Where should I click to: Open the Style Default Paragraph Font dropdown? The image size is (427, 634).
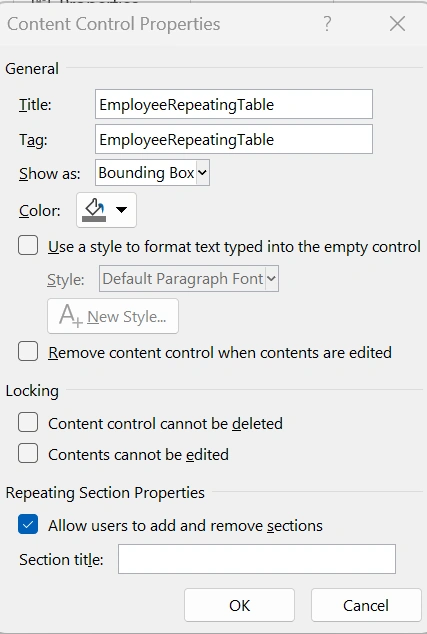[189, 279]
